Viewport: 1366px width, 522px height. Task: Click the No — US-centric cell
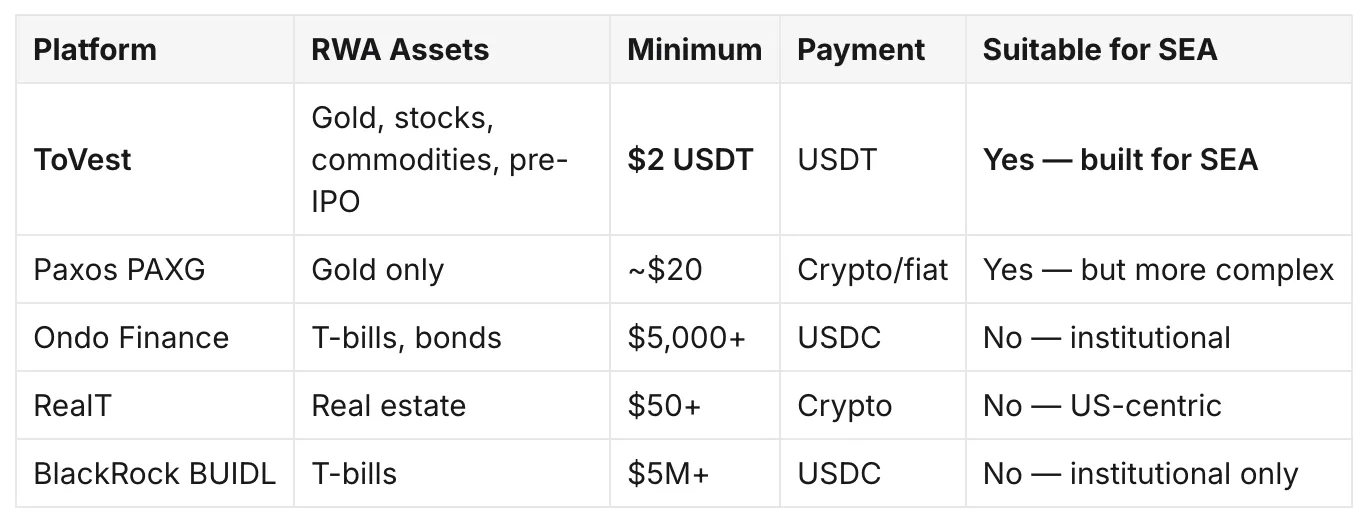tap(1102, 405)
